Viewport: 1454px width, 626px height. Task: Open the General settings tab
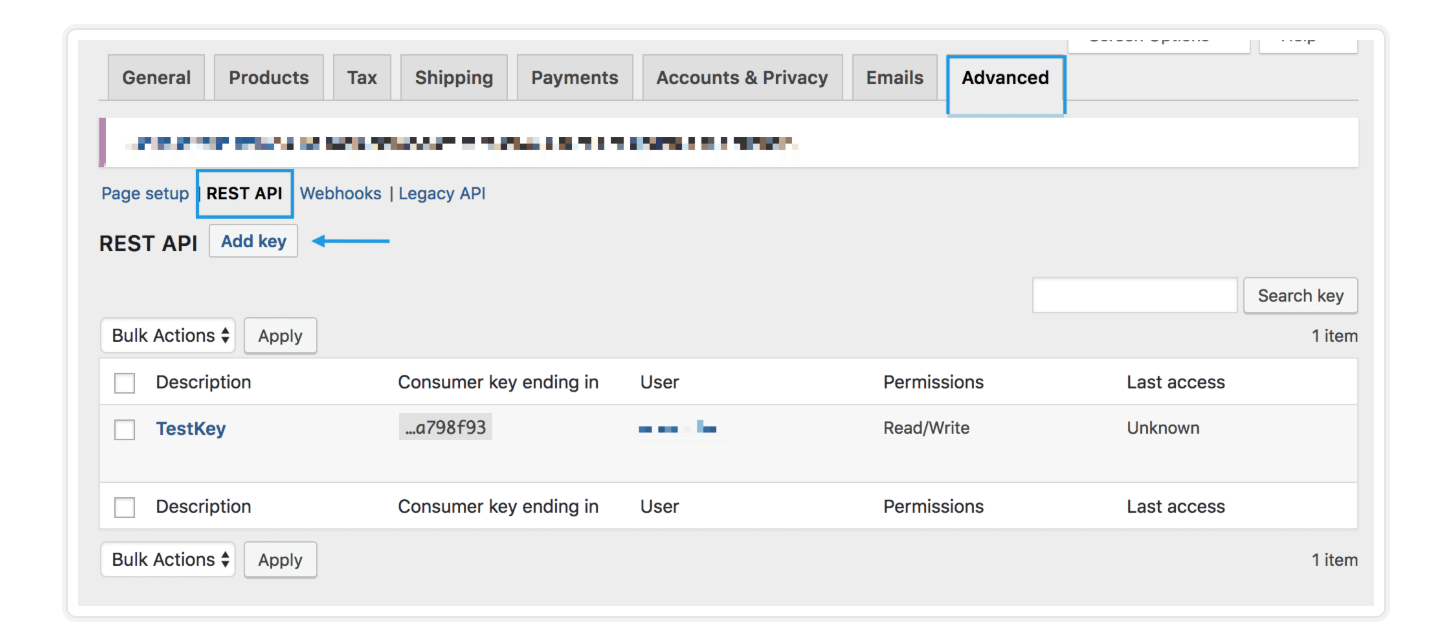[x=156, y=77]
